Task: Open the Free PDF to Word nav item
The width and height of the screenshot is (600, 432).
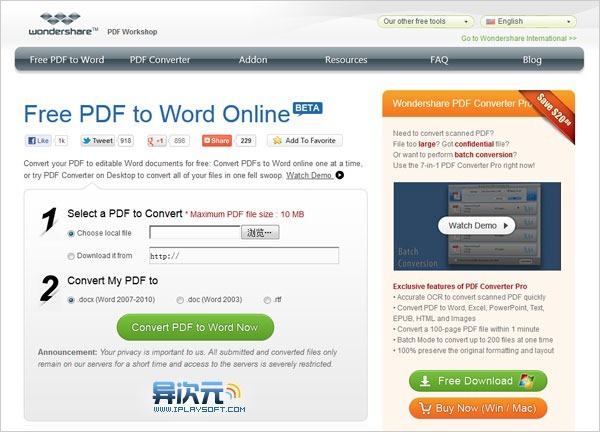Action: (x=67, y=60)
